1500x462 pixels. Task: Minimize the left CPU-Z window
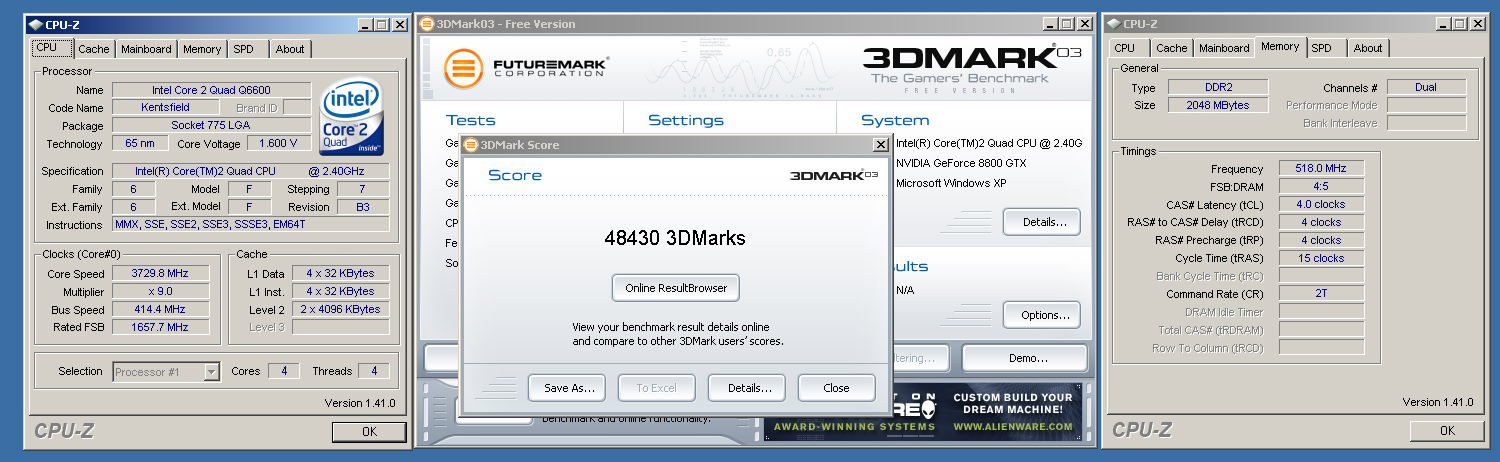click(x=365, y=24)
